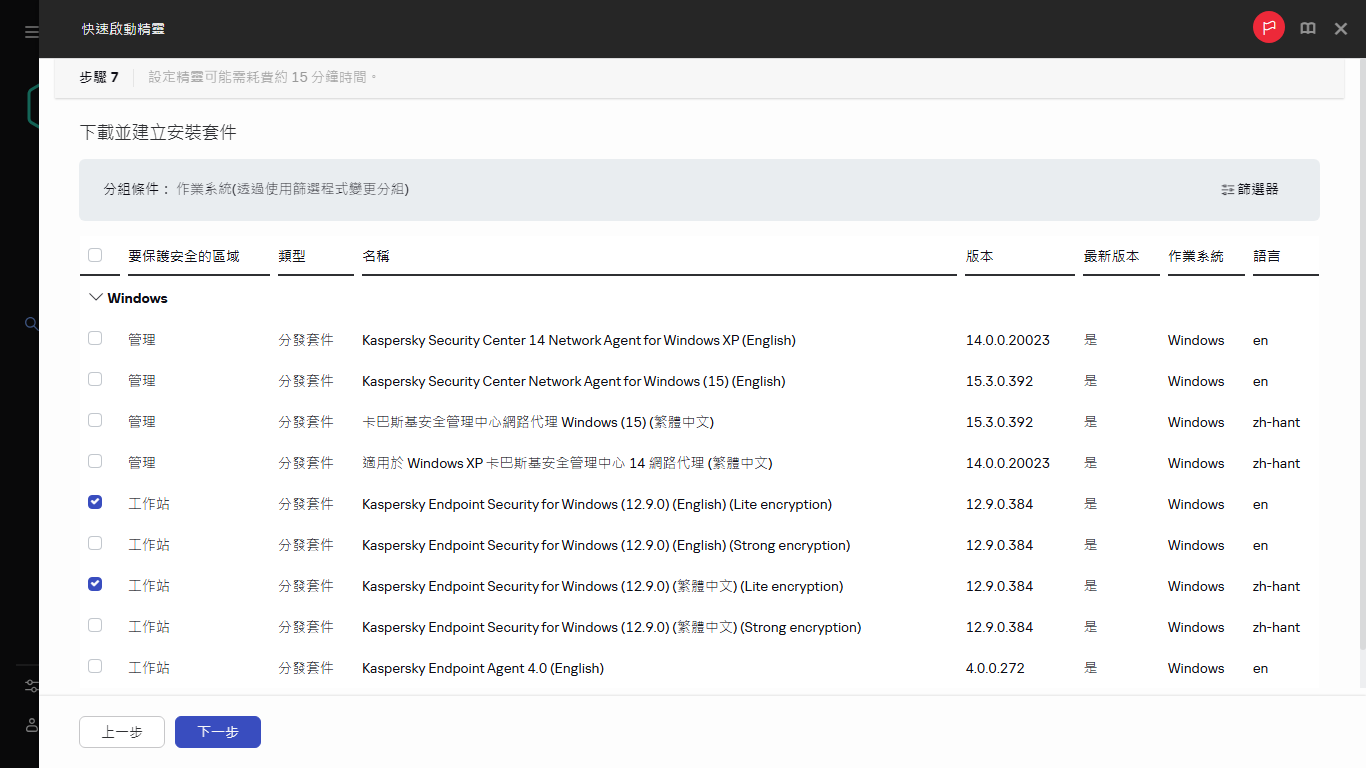This screenshot has width=1366, height=768.
Task: Open the settings sliders icon in sidebar
Action: coord(31,686)
